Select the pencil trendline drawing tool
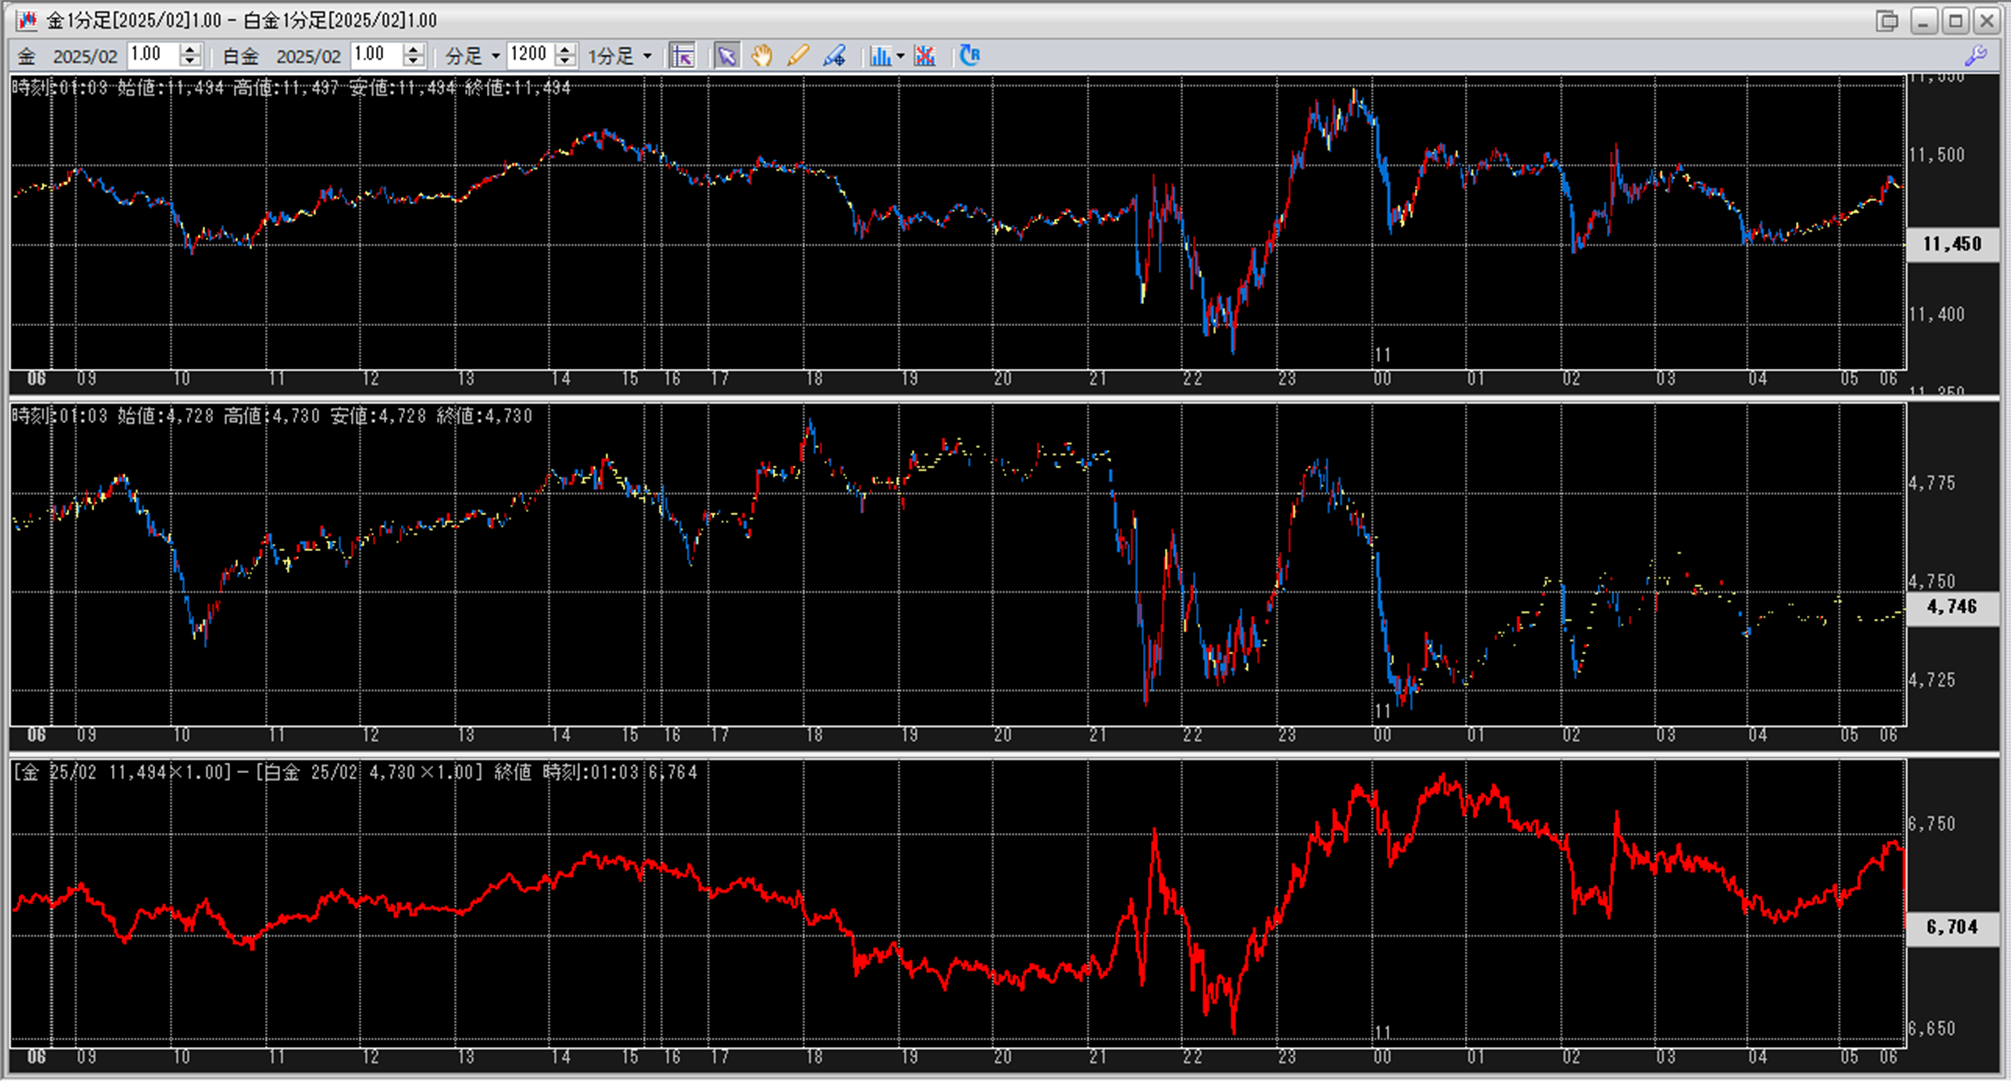2011x1082 pixels. click(x=798, y=56)
